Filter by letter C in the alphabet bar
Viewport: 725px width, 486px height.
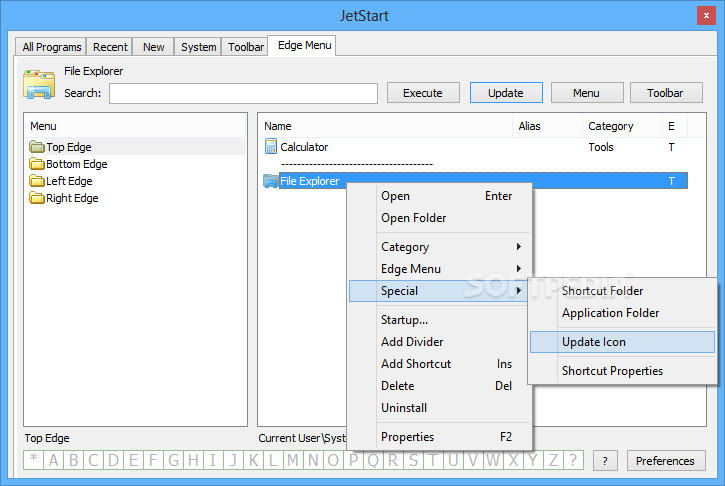coord(93,460)
